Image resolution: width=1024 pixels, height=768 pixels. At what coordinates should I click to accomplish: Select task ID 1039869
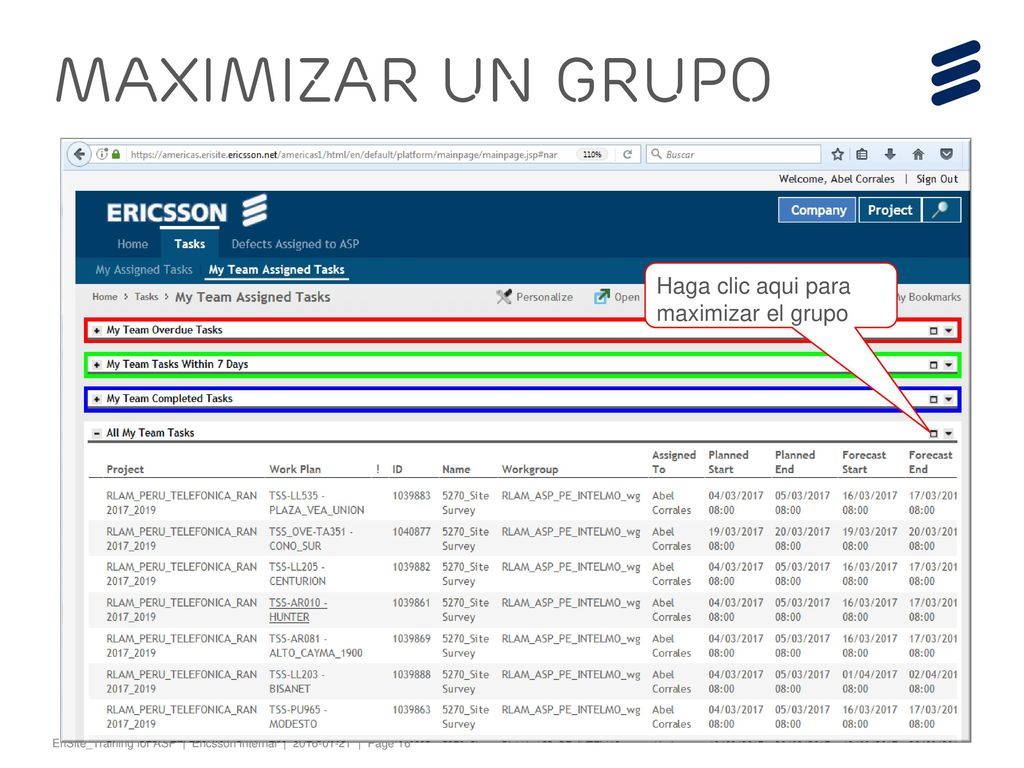coord(411,639)
